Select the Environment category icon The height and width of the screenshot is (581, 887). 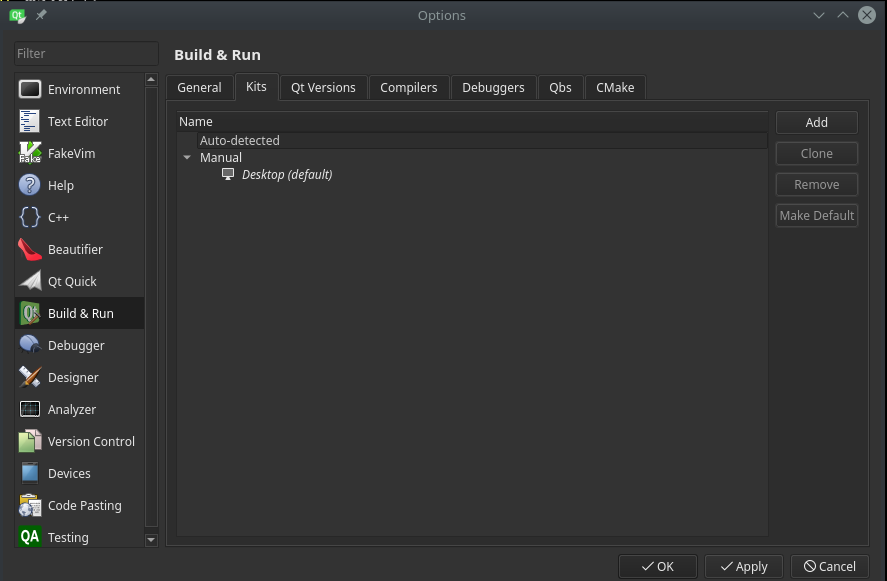point(30,89)
